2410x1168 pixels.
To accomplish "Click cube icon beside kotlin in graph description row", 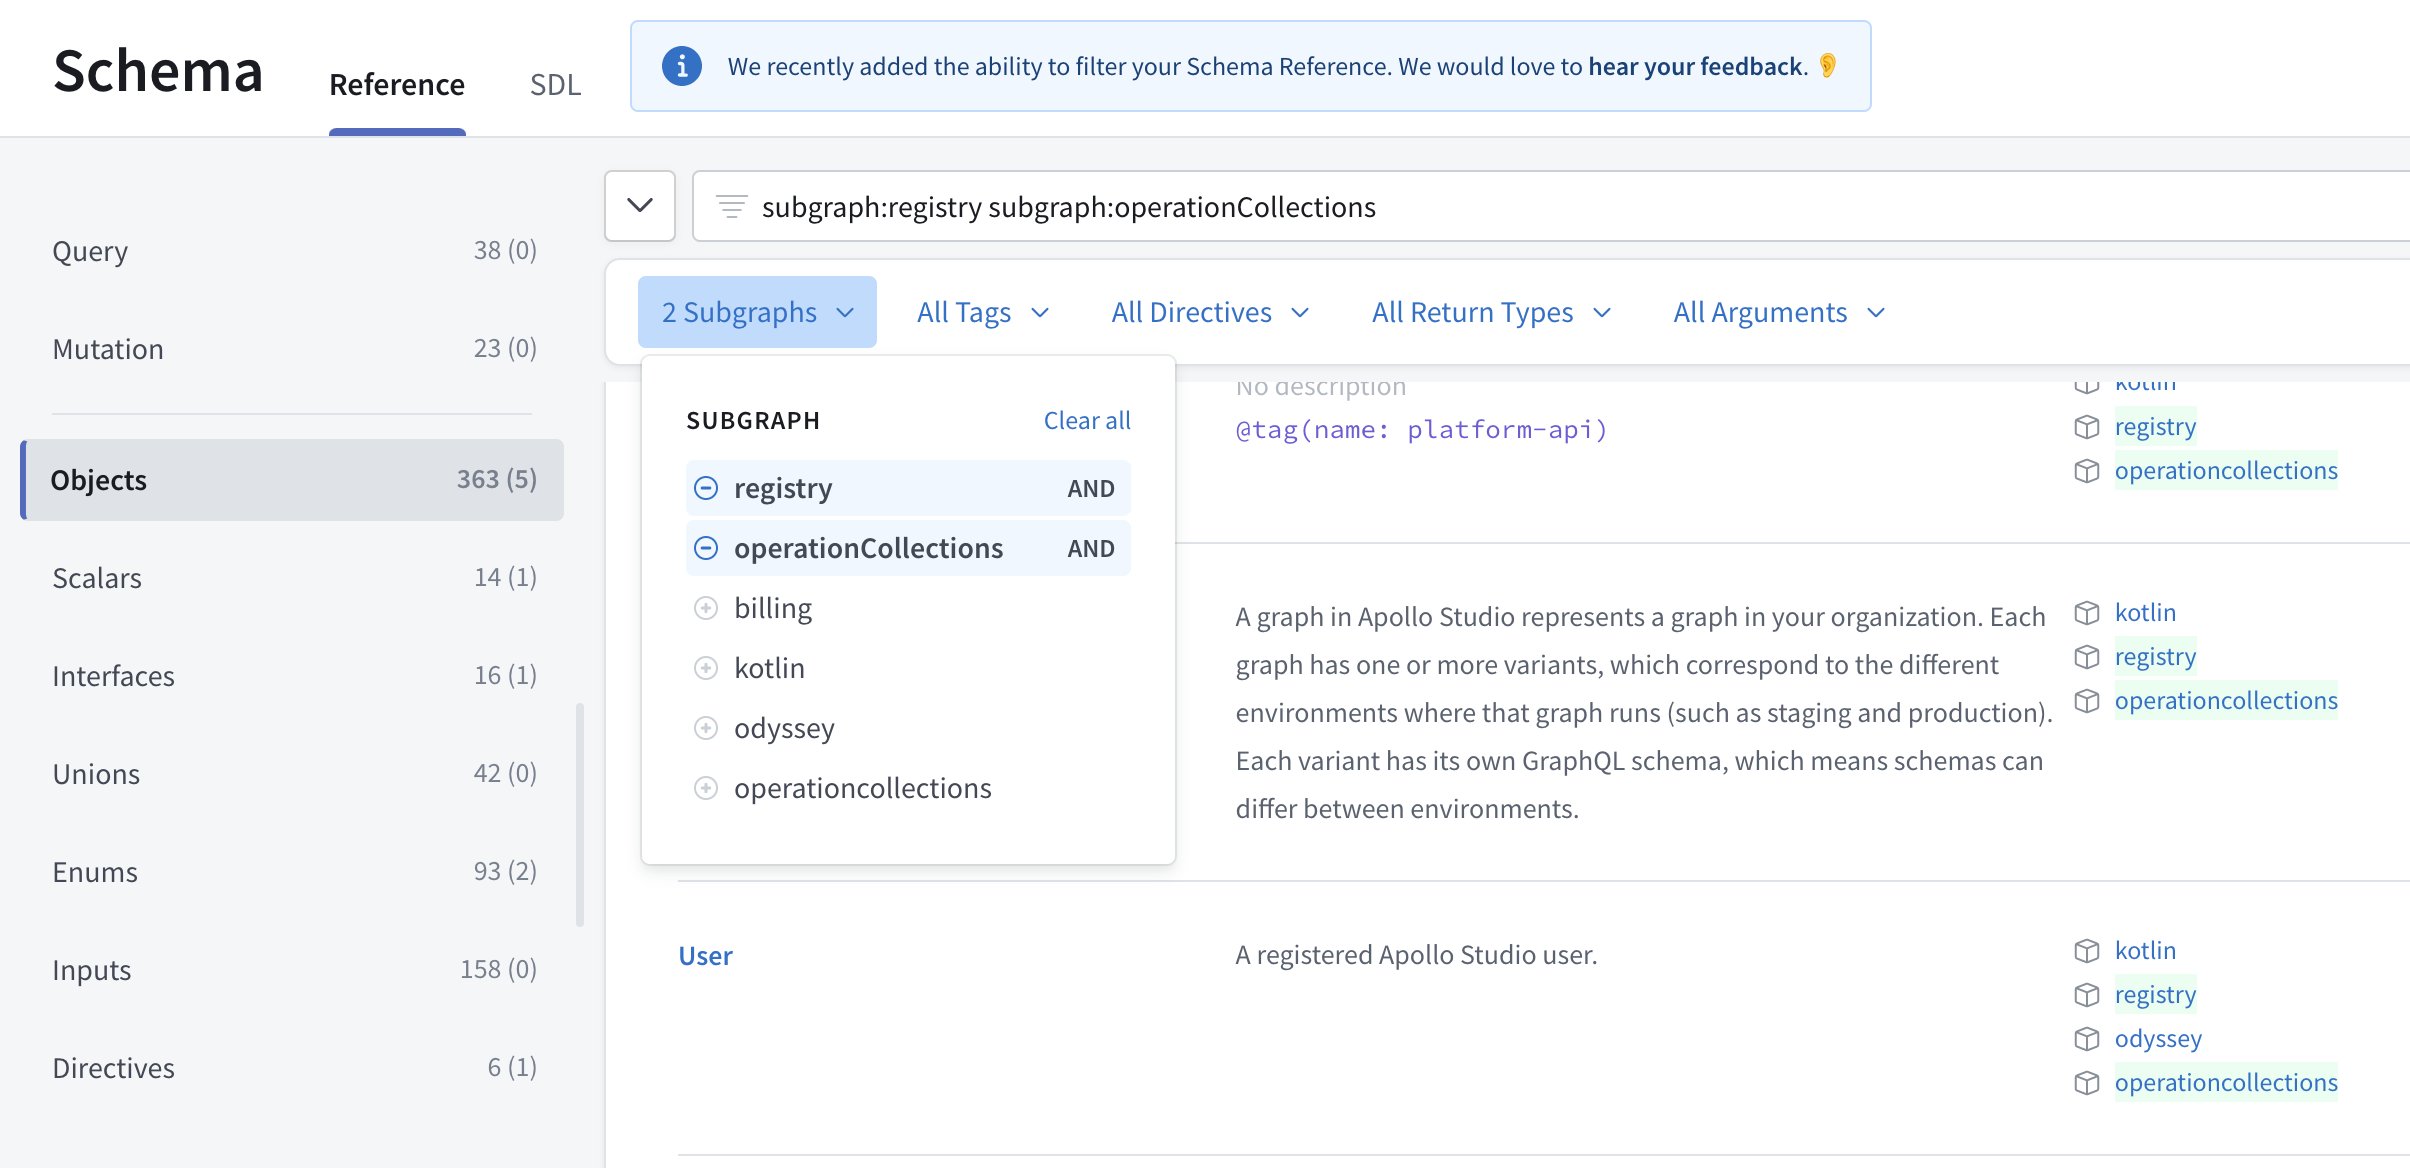I will [x=2087, y=613].
